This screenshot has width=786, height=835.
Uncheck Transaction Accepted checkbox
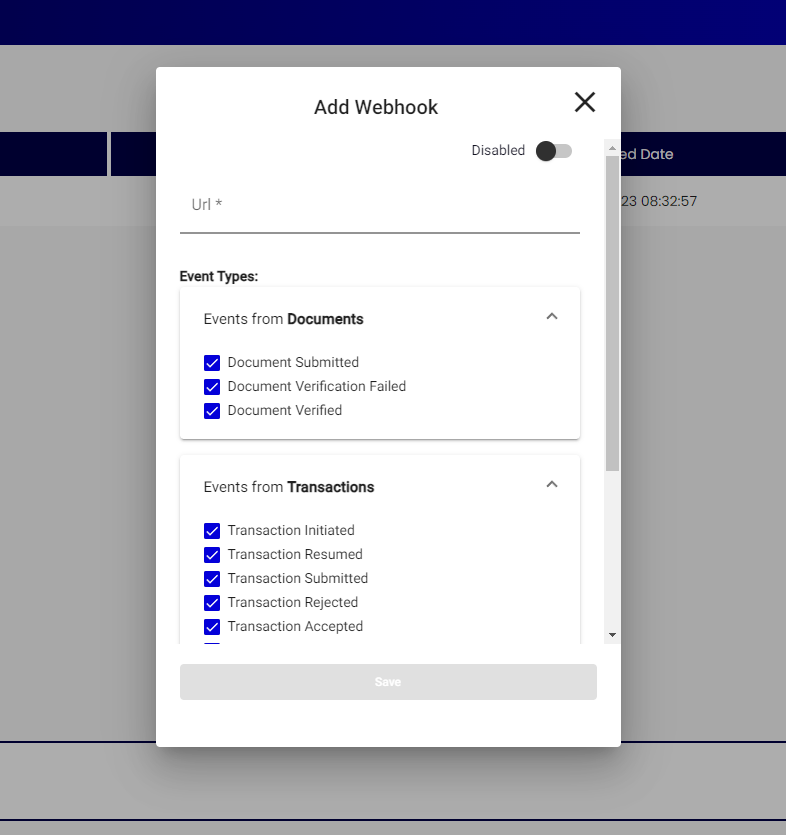tap(212, 626)
